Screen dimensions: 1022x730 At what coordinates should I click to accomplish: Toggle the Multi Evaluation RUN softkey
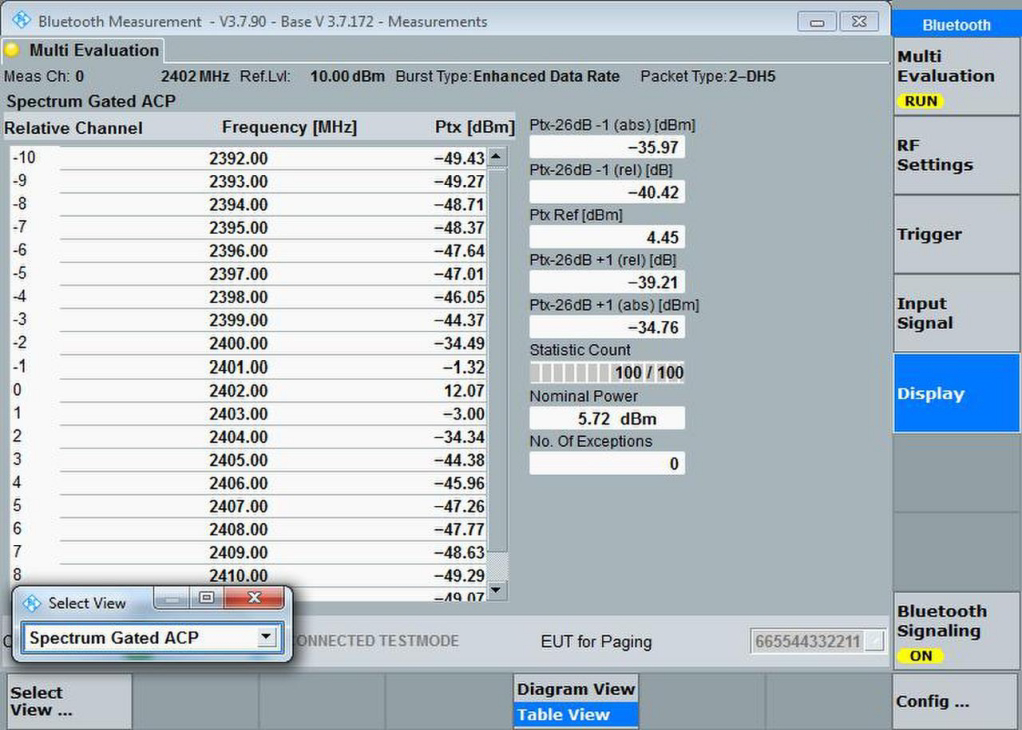(956, 77)
